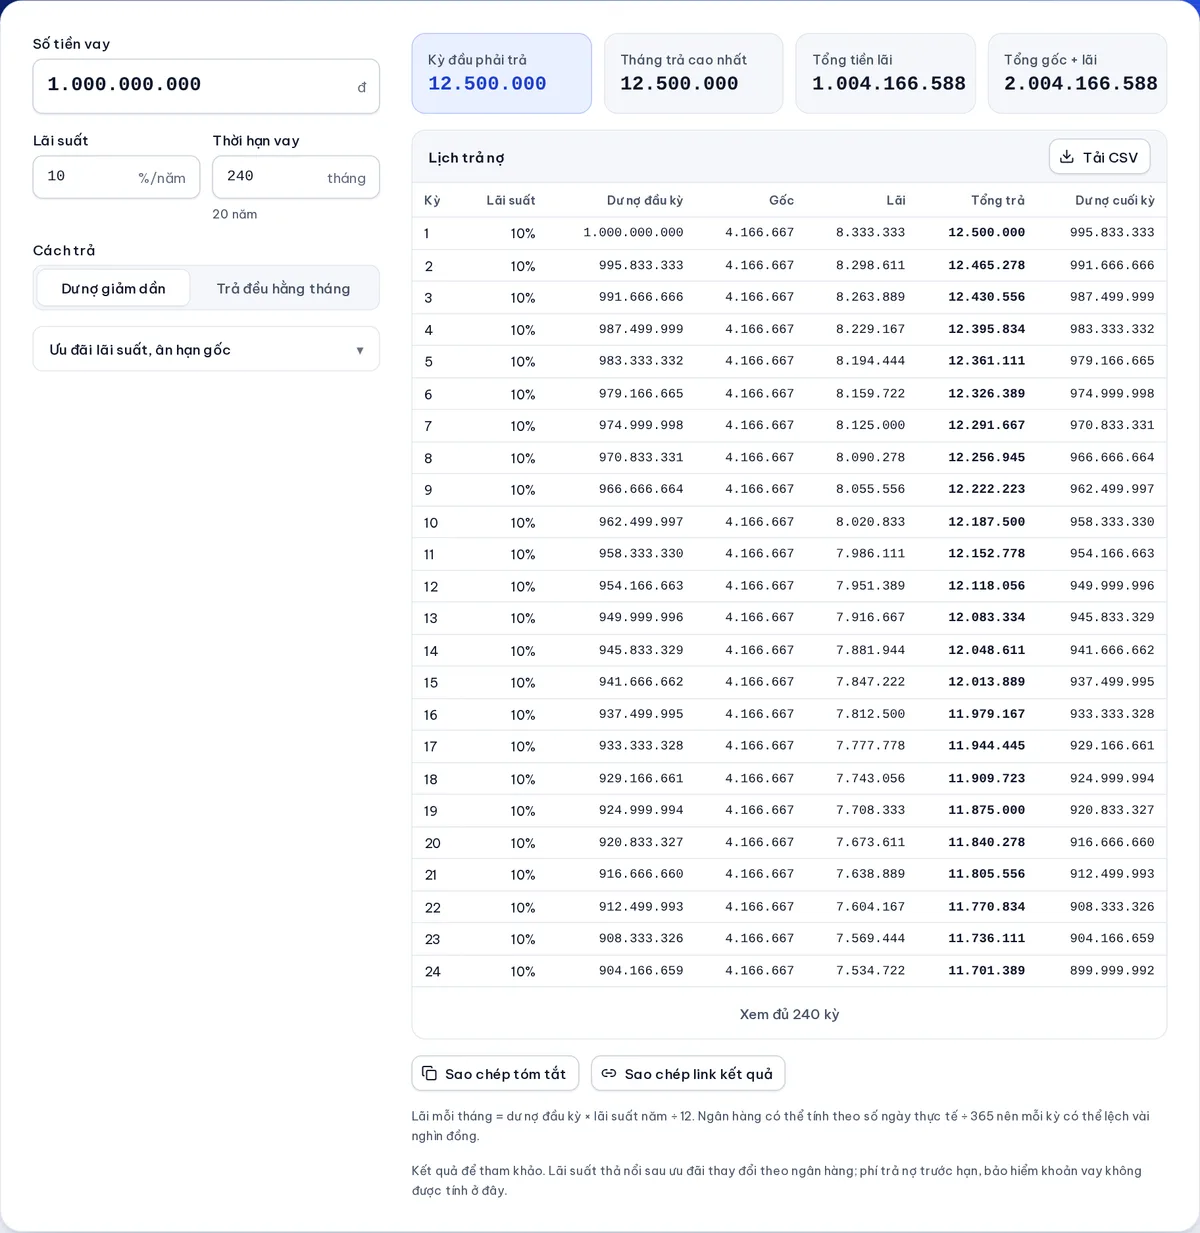Click the Gốc column header

(x=781, y=200)
